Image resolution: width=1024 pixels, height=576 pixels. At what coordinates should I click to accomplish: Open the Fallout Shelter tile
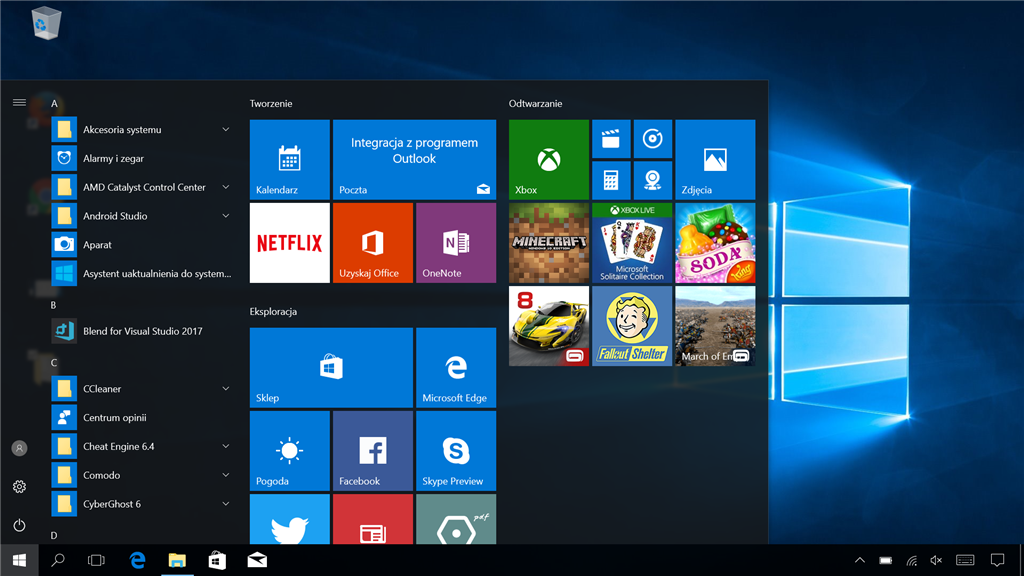(x=632, y=326)
